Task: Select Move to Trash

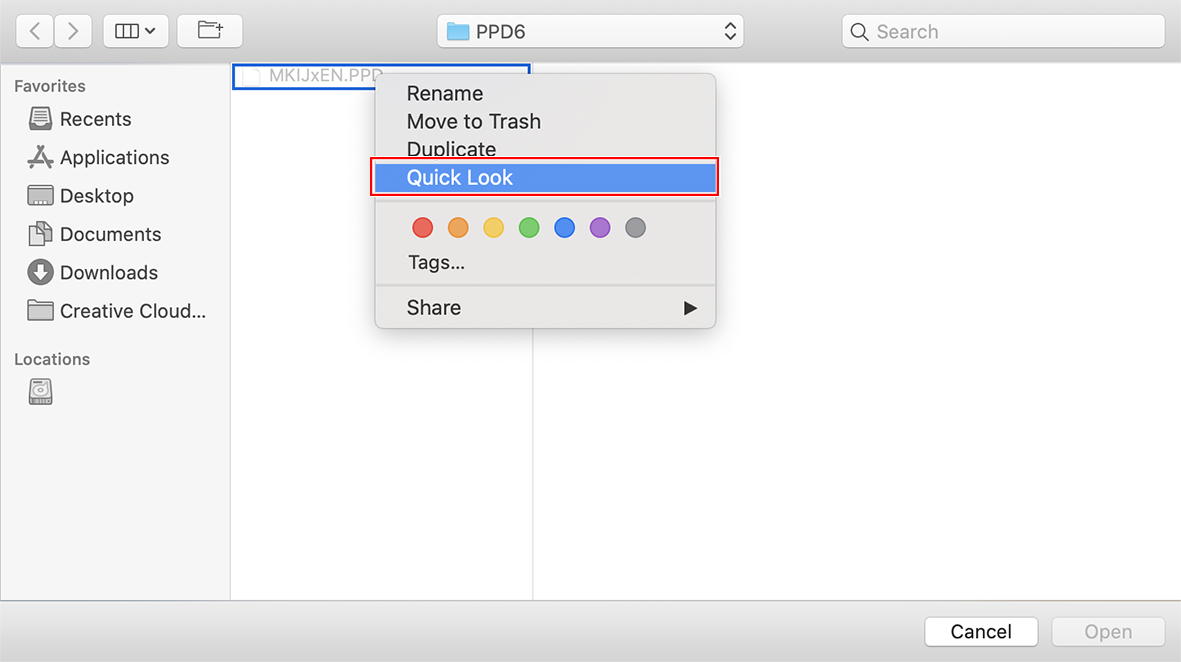Action: pos(474,121)
